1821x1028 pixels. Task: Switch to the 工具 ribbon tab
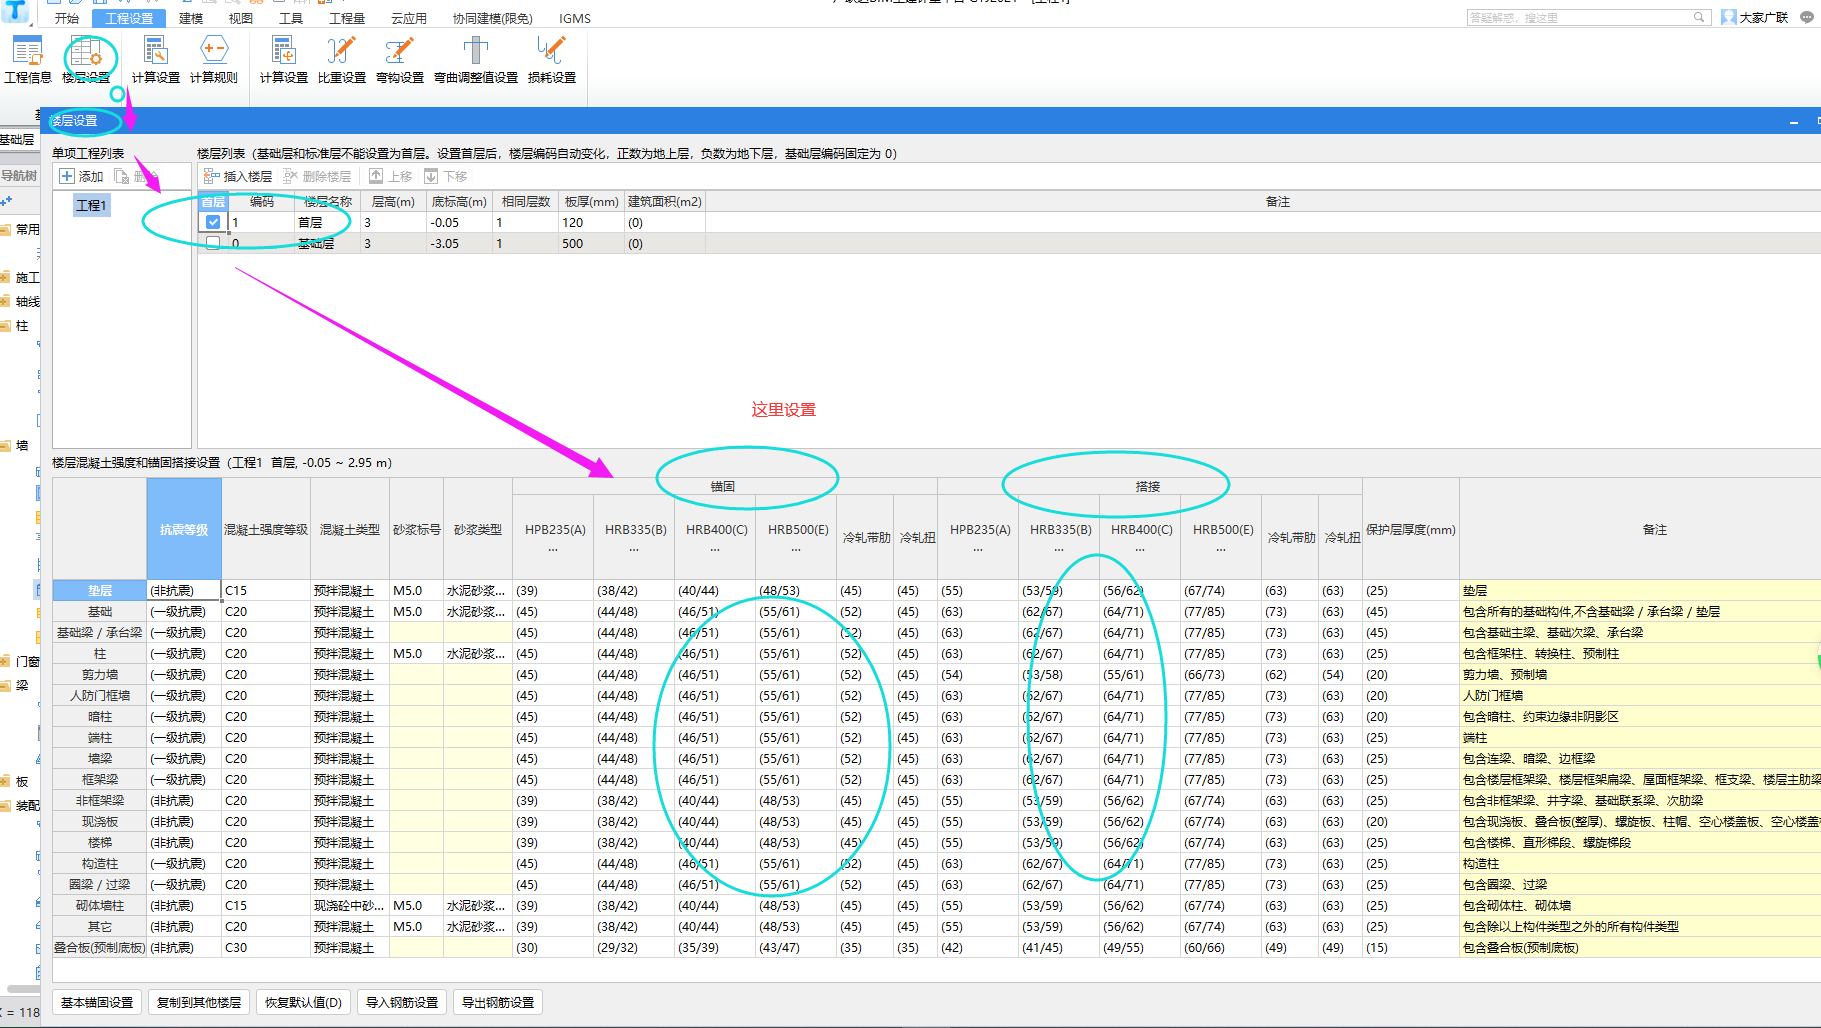(x=291, y=18)
